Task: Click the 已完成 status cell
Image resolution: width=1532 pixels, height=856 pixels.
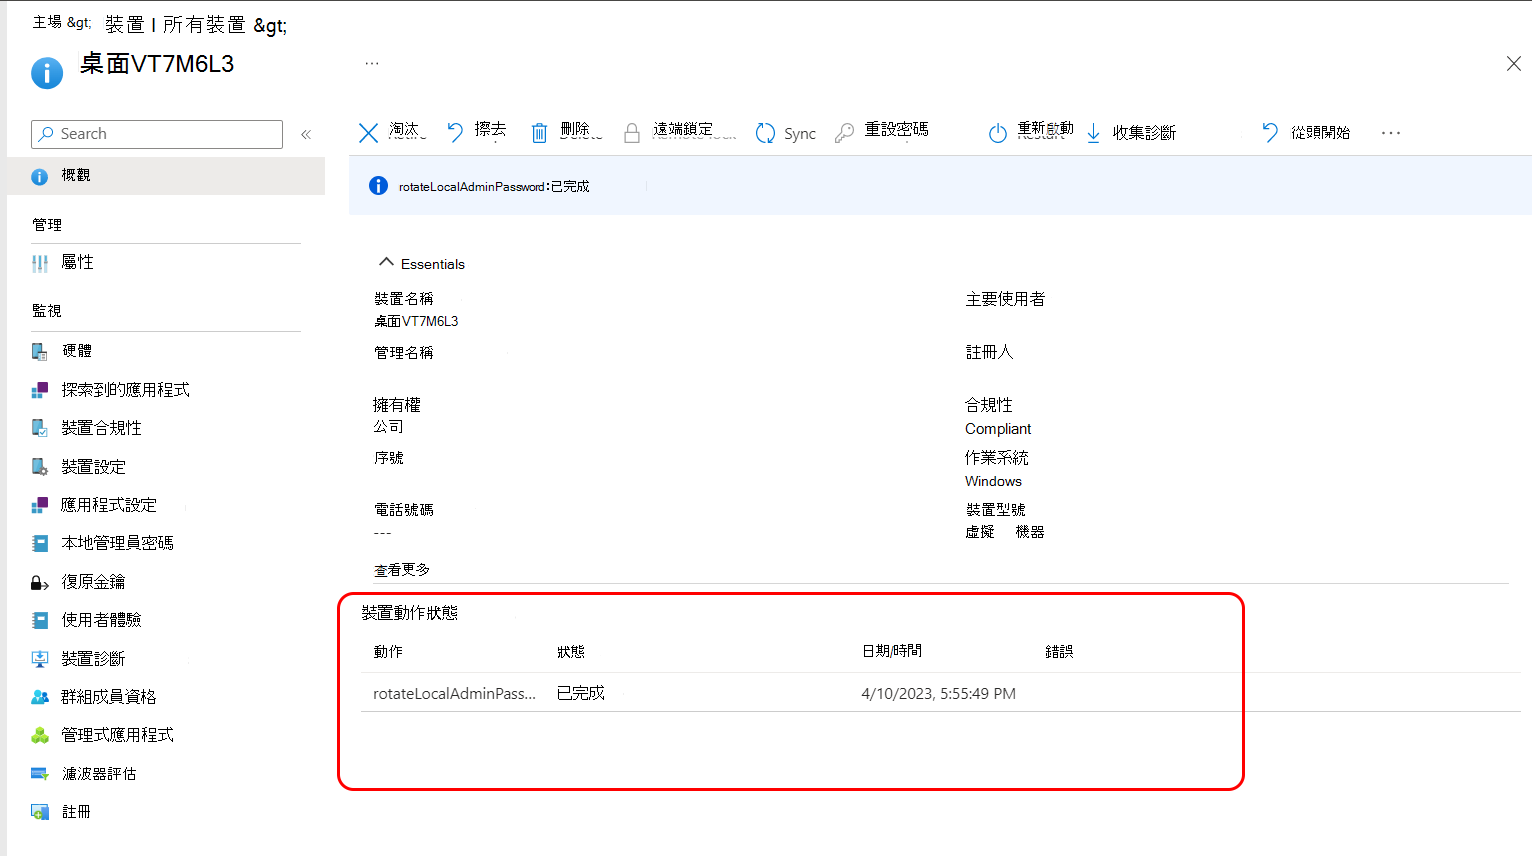Action: pos(581,693)
